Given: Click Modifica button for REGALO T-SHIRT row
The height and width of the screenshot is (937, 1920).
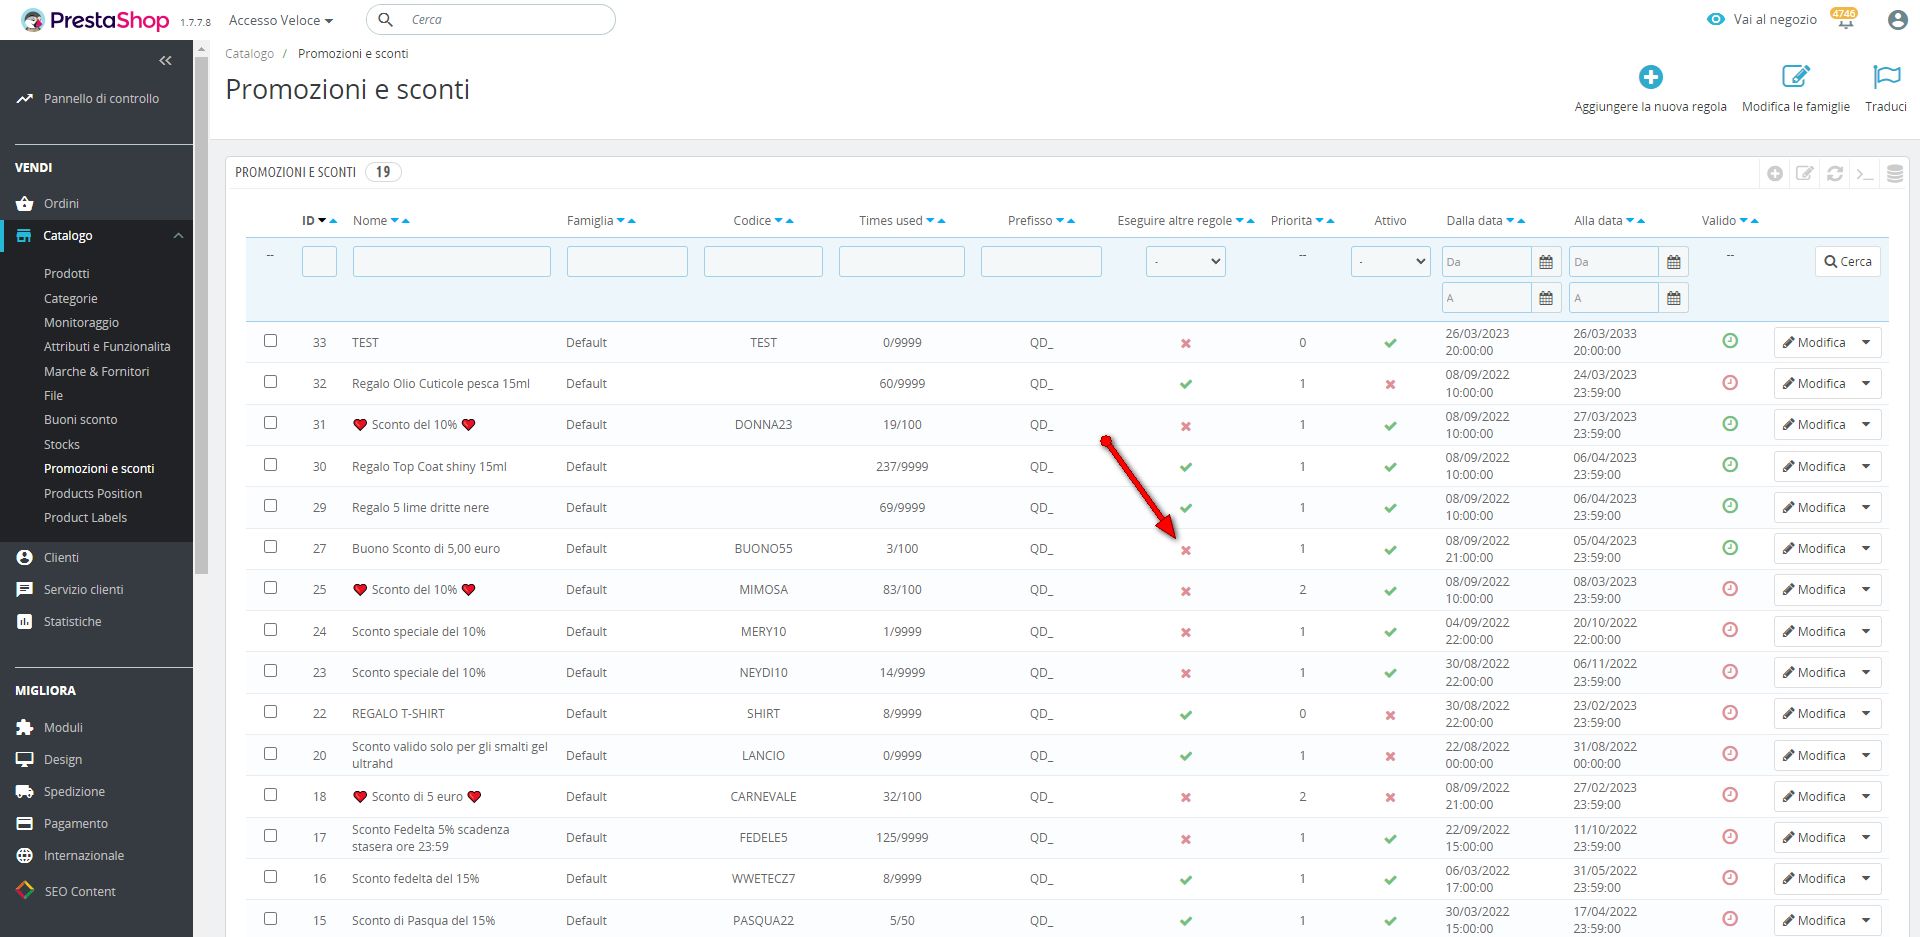Looking at the screenshot, I should tap(1813, 714).
